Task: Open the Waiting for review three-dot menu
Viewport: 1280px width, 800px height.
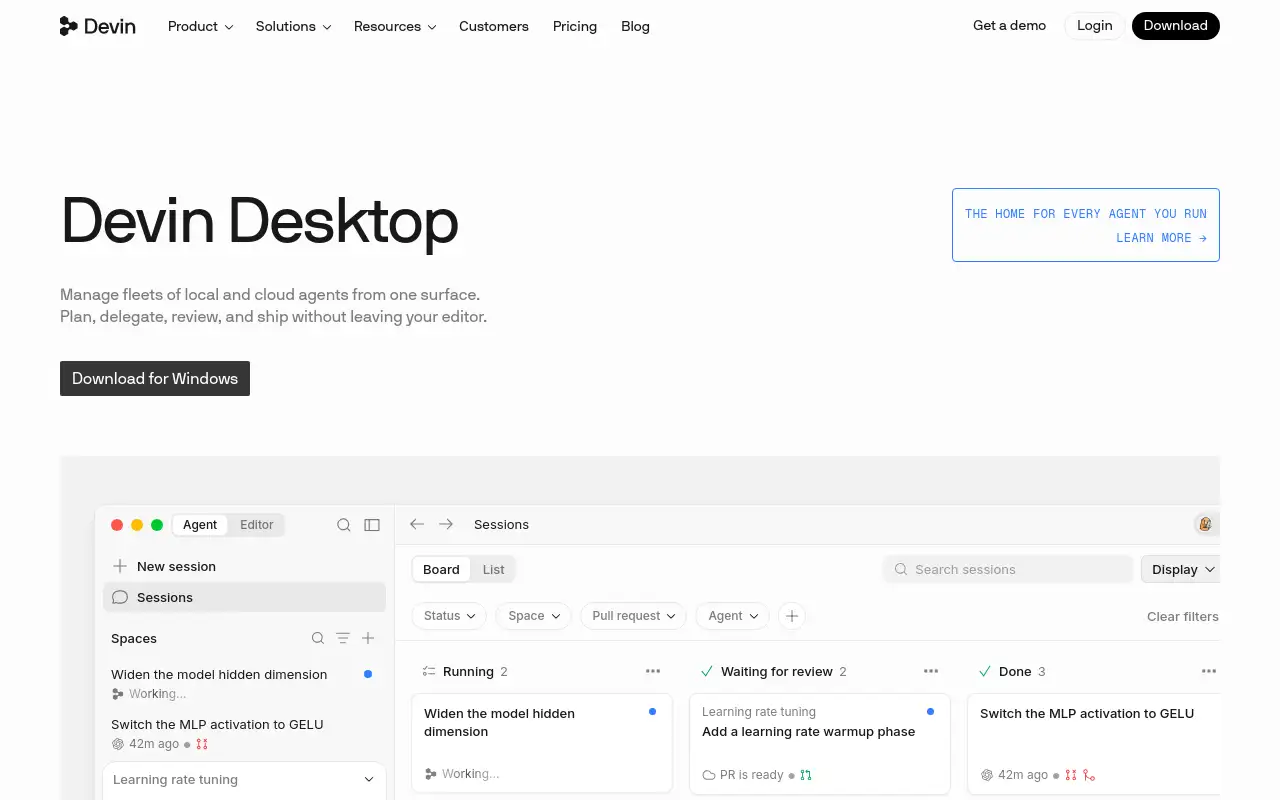Action: point(931,671)
